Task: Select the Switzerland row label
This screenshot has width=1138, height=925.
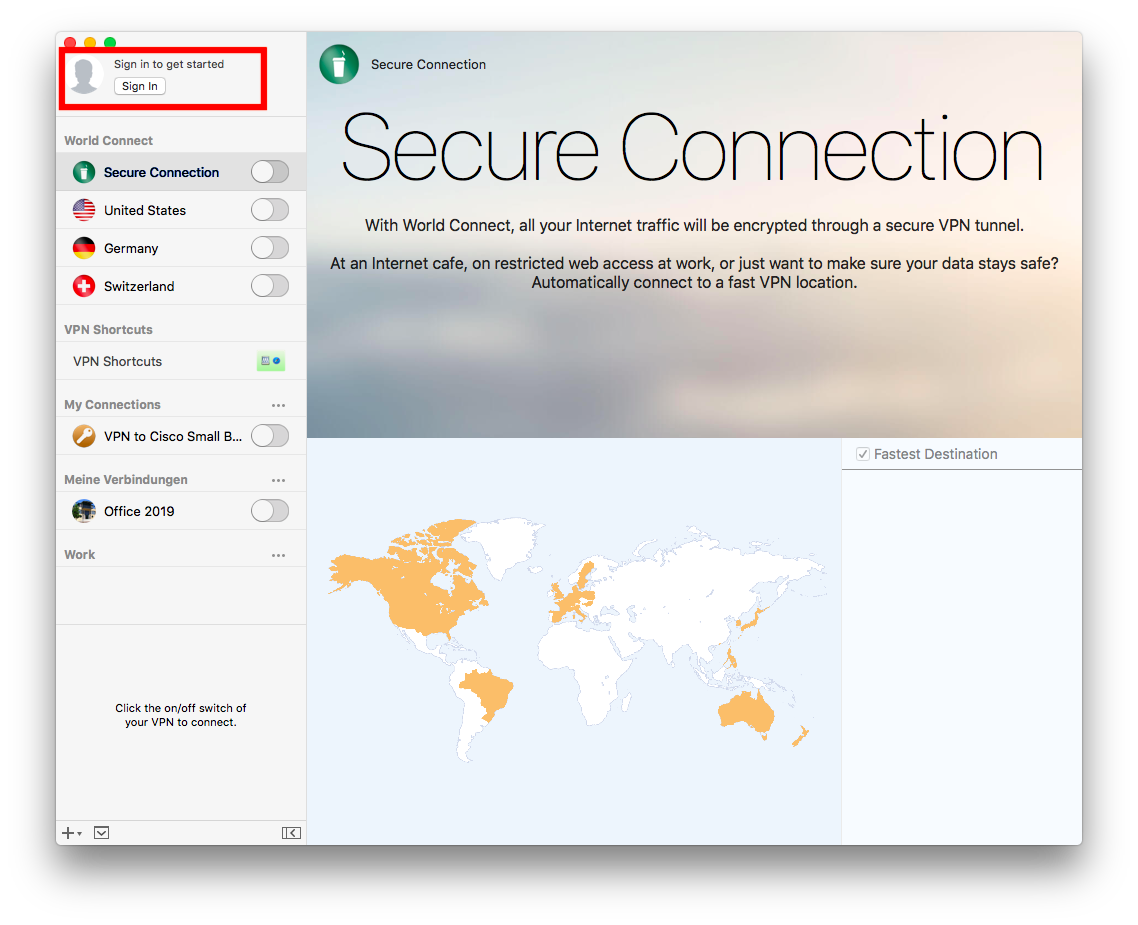Action: coord(139,287)
